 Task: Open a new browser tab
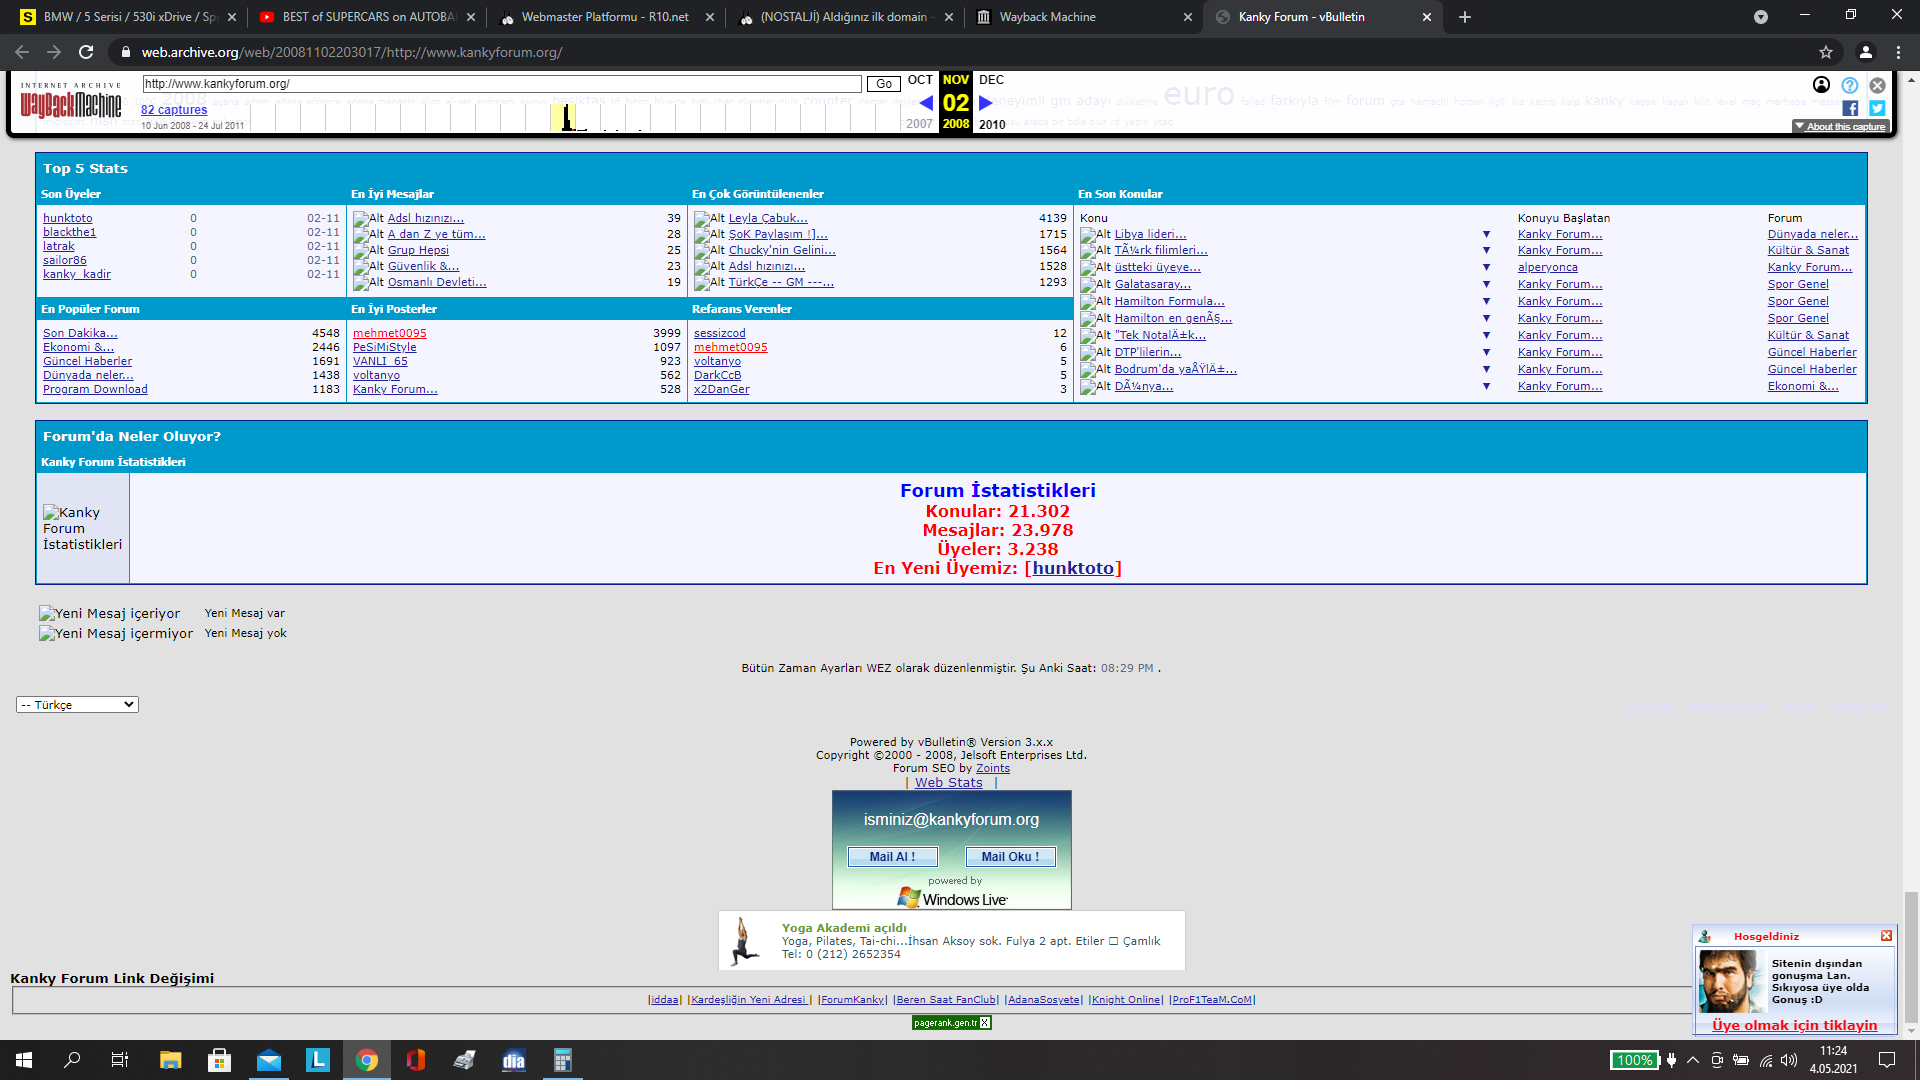point(1465,17)
